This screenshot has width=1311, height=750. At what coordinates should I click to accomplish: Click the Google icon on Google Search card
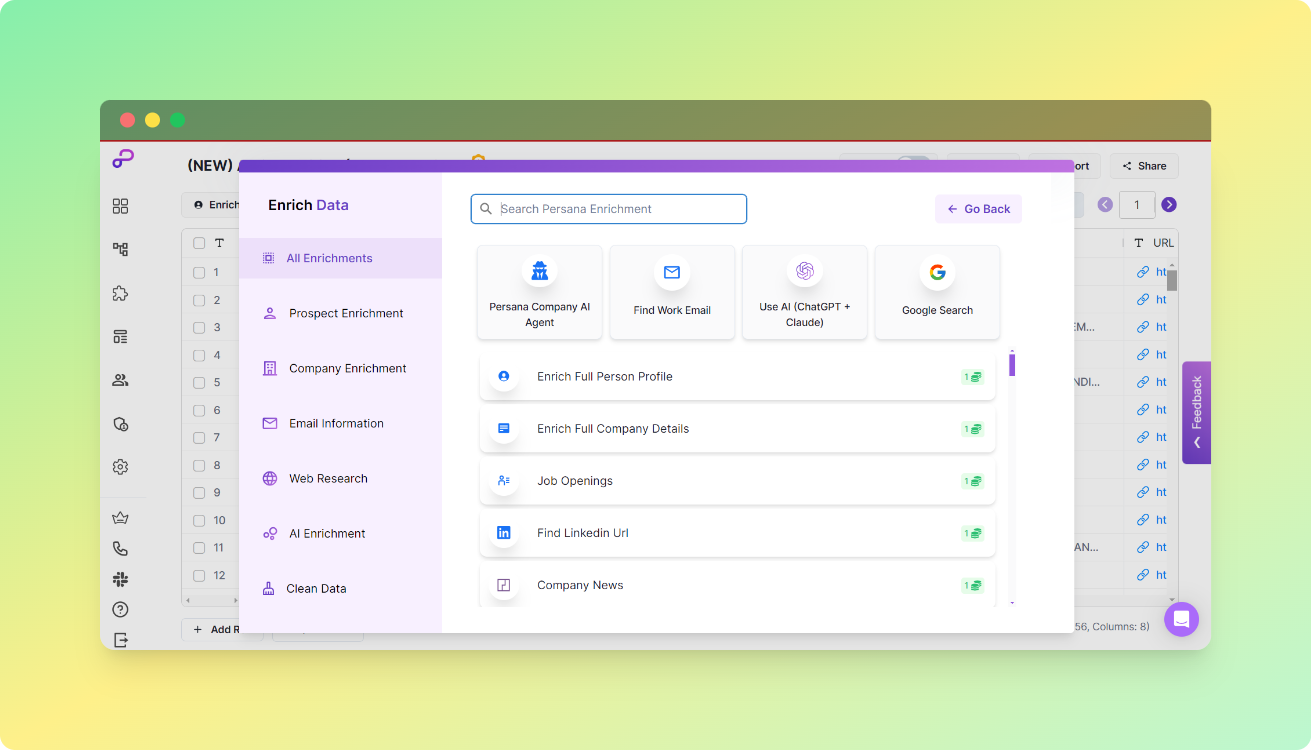tap(937, 270)
